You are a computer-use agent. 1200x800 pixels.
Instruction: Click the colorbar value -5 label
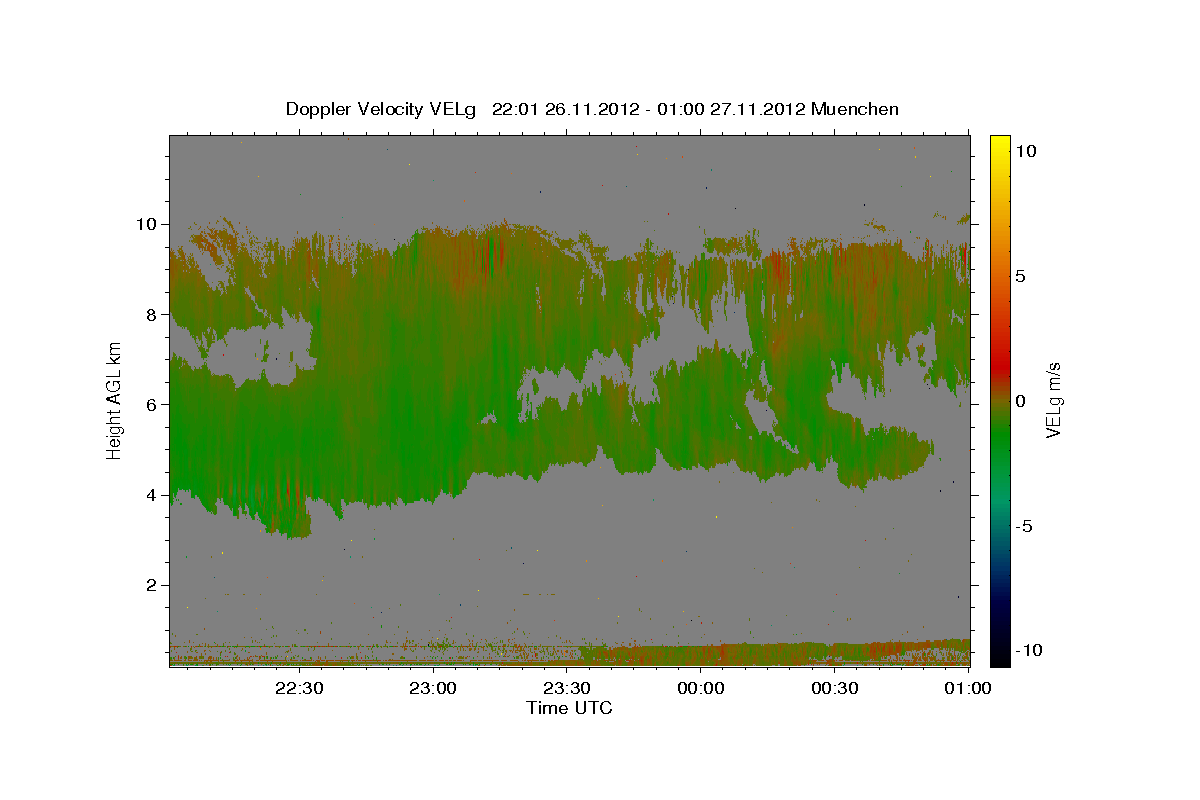coord(1024,525)
